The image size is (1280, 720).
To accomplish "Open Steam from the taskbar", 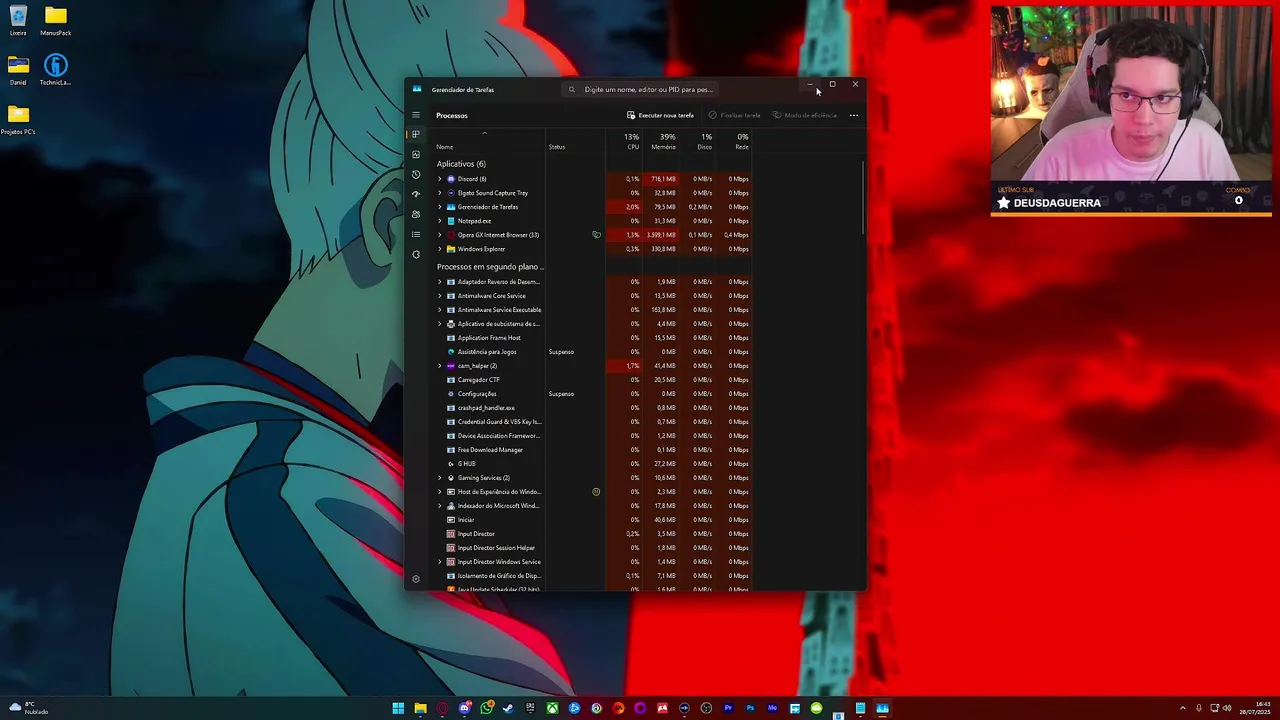I will [508, 708].
